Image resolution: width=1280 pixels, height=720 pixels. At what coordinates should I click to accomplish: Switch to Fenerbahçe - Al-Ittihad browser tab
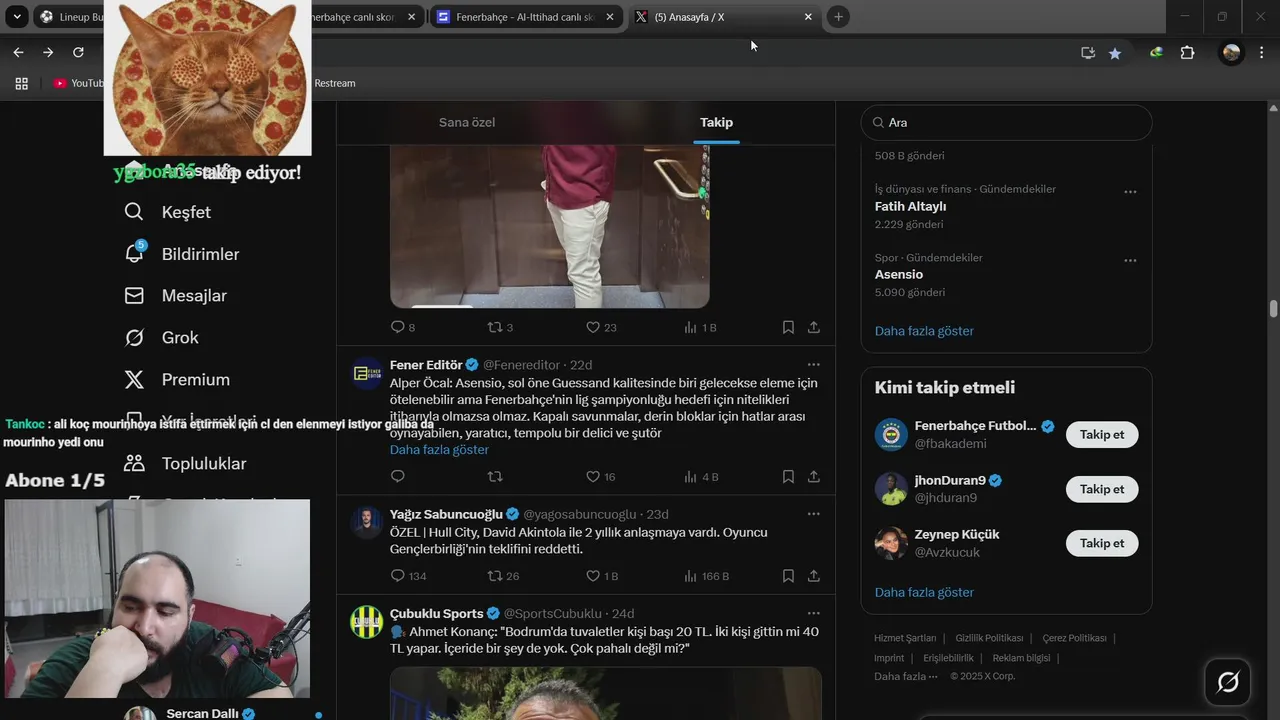click(x=526, y=17)
